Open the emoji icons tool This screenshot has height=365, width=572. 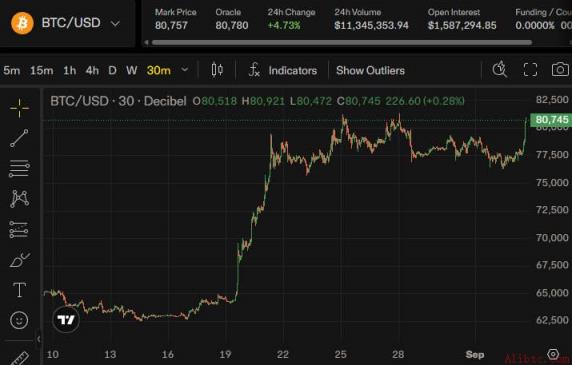(19, 320)
